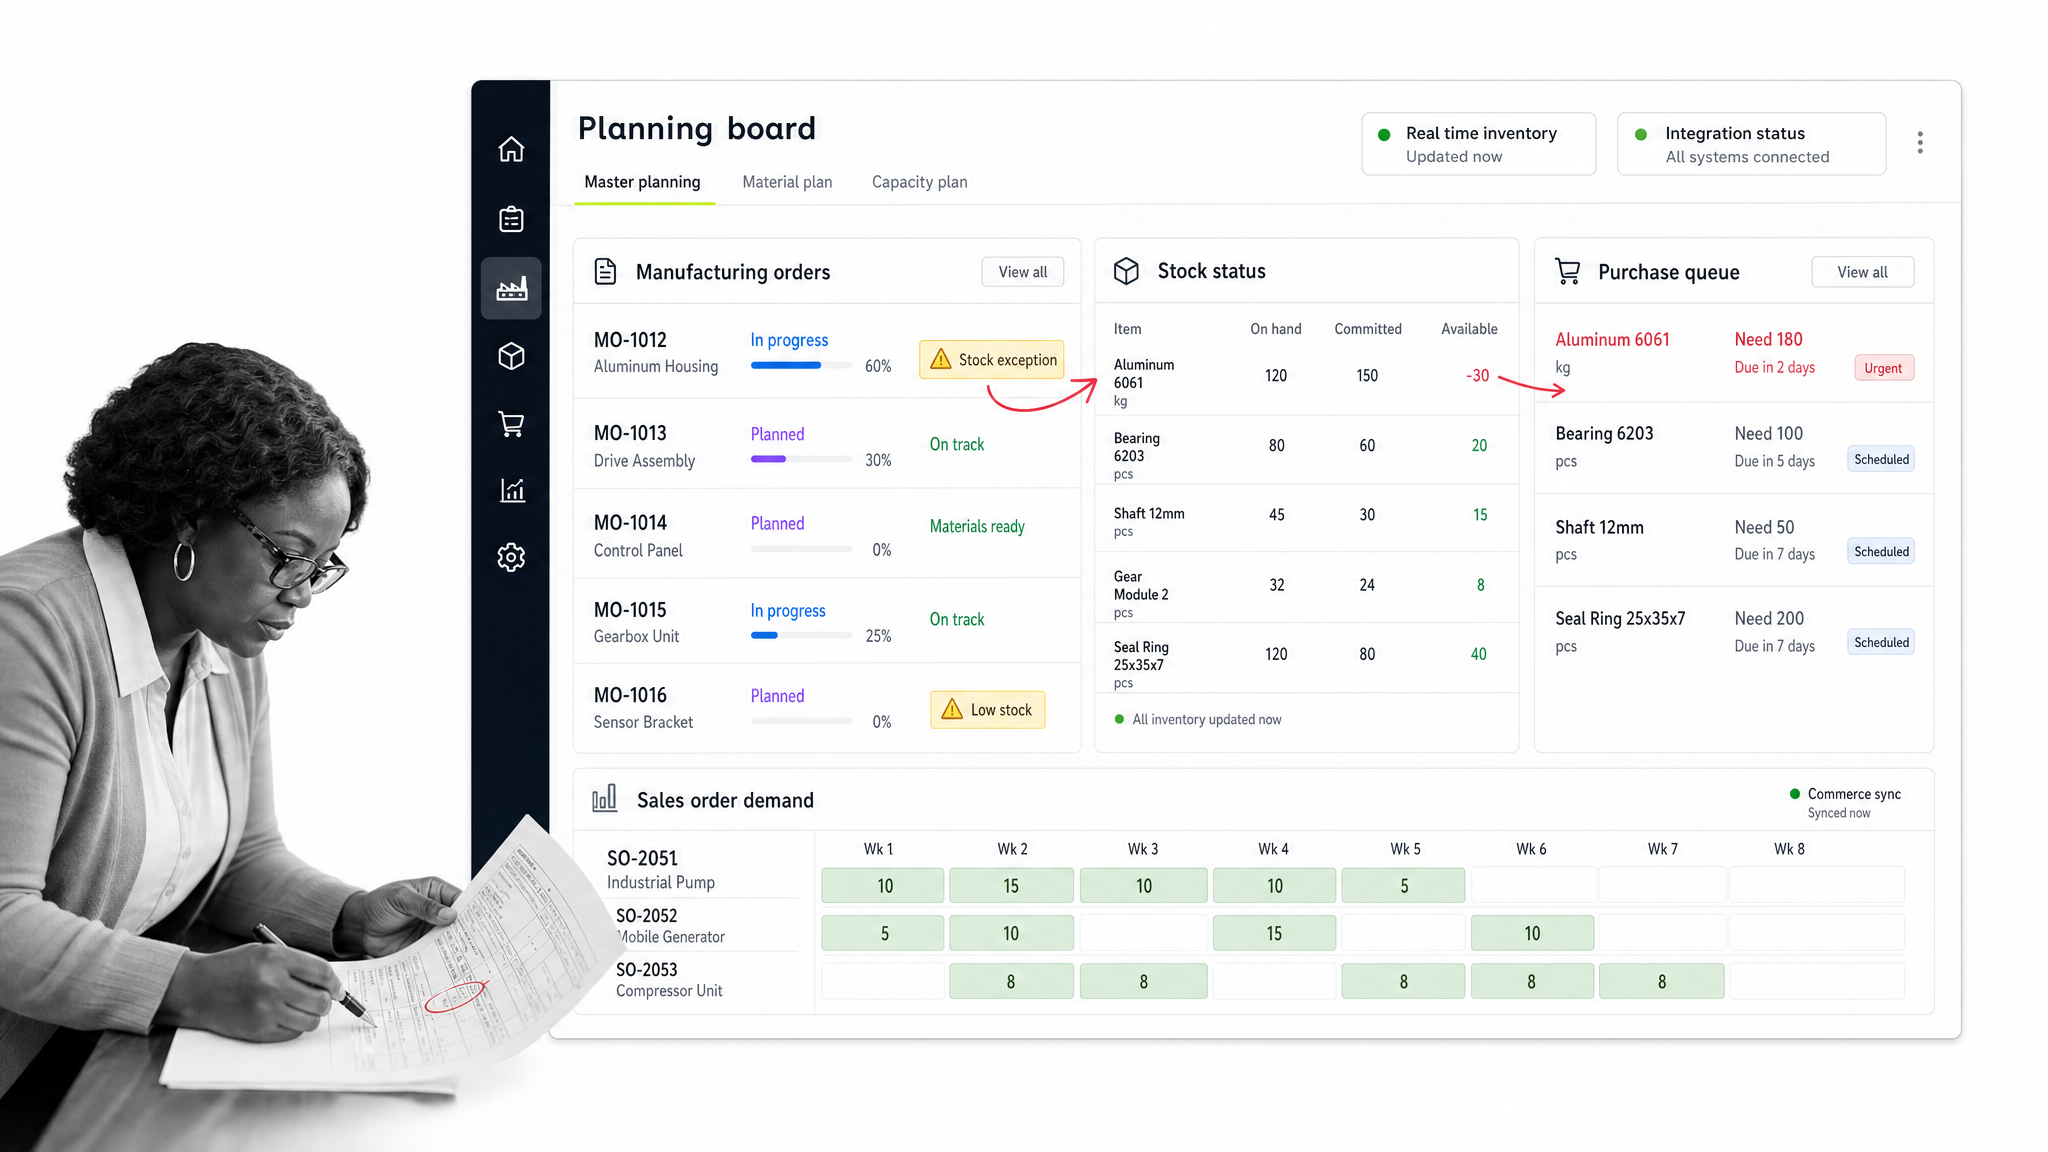Click the On track status of MO-1013

[x=956, y=444]
